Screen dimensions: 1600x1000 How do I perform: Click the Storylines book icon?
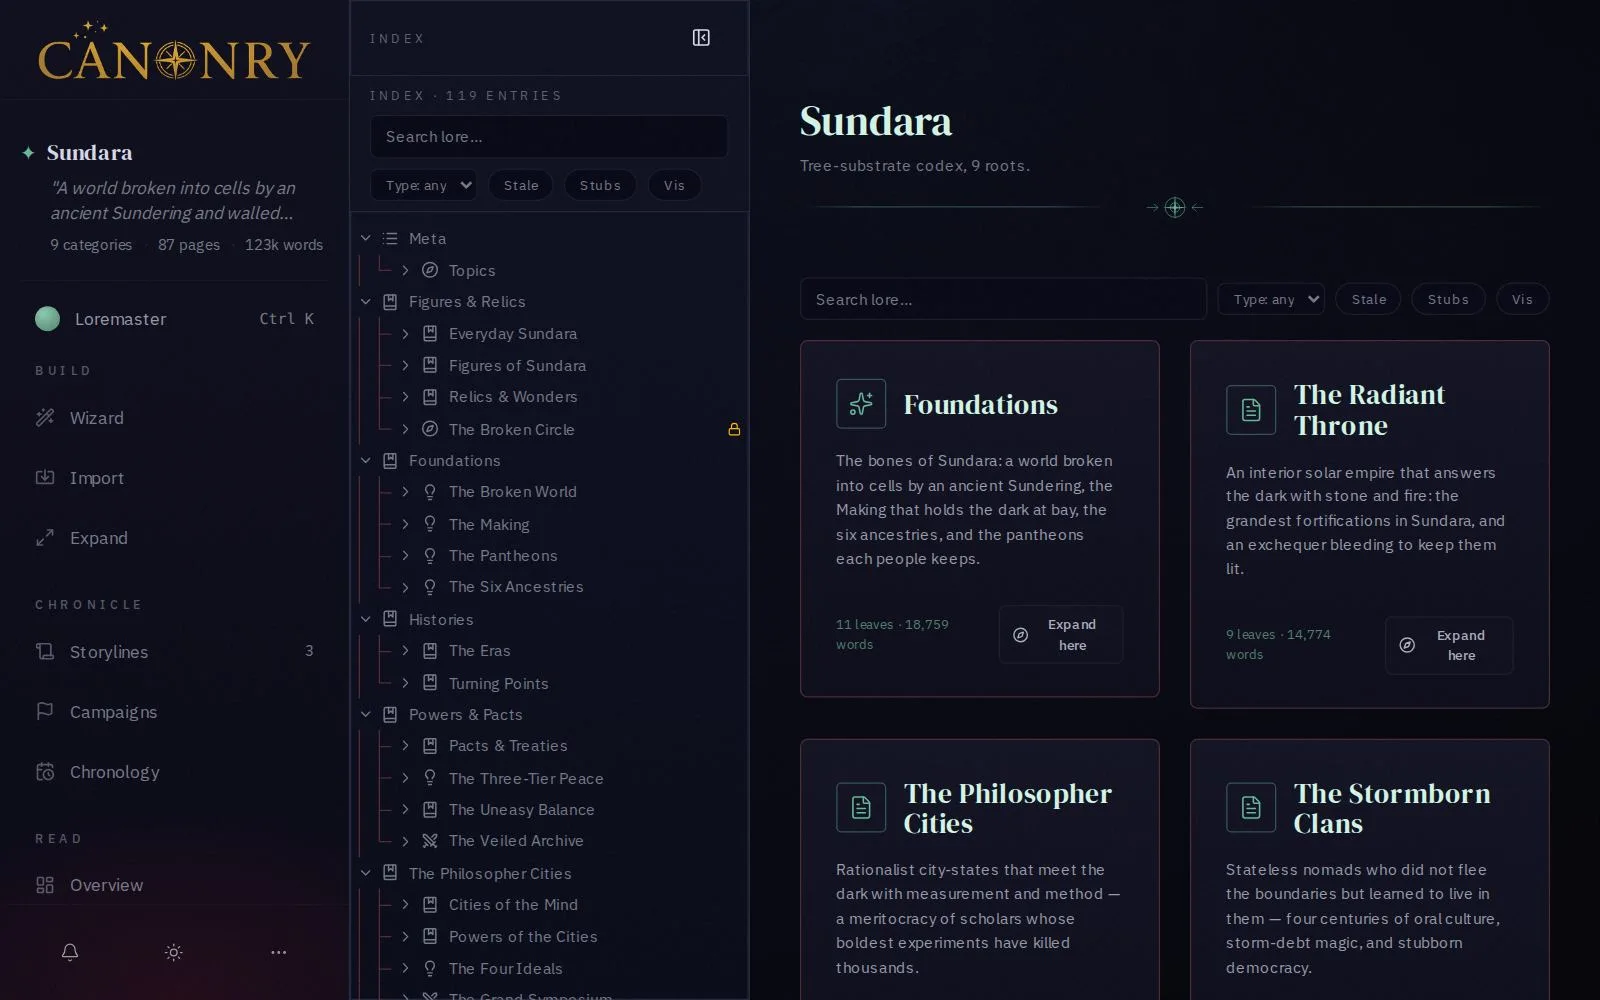(x=45, y=652)
